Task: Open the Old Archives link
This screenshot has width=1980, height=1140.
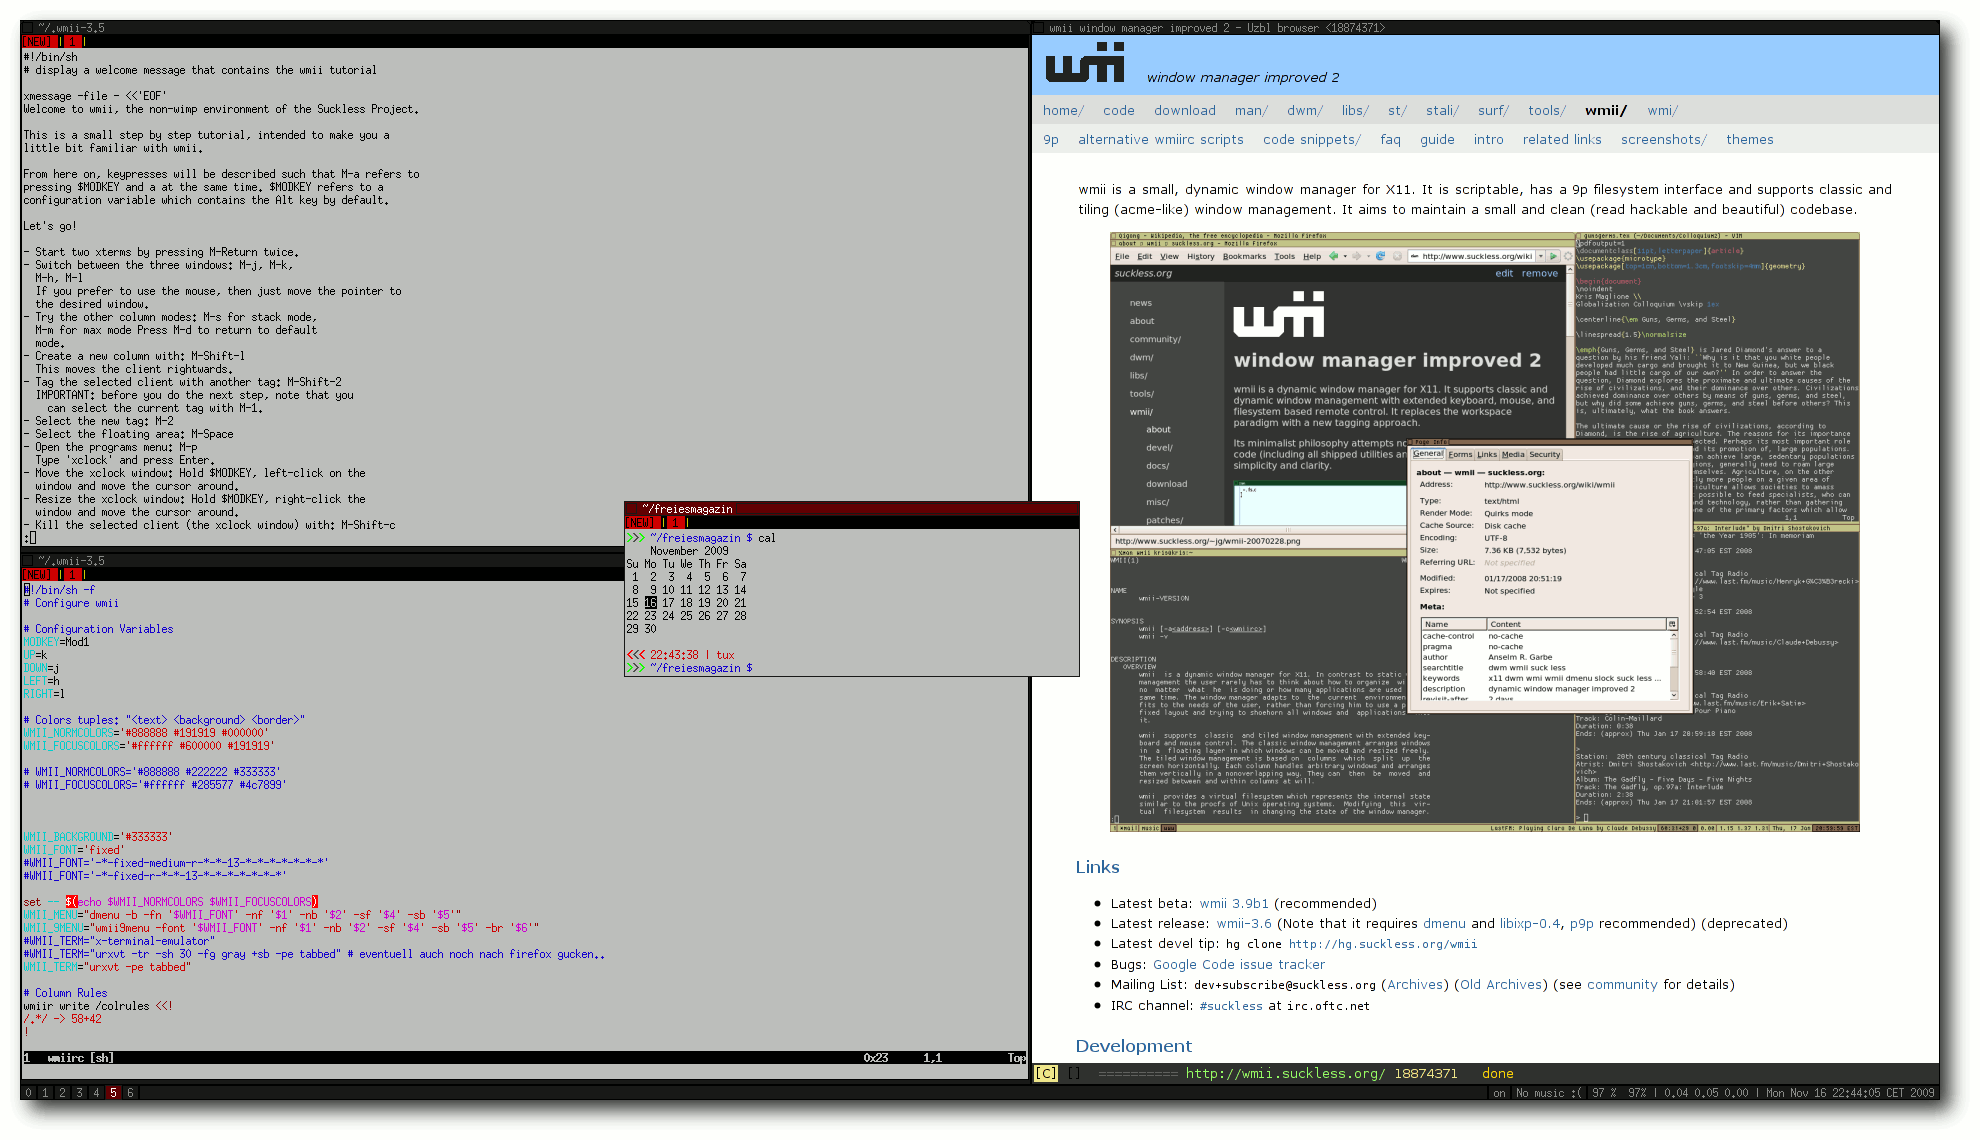Action: [1500, 984]
